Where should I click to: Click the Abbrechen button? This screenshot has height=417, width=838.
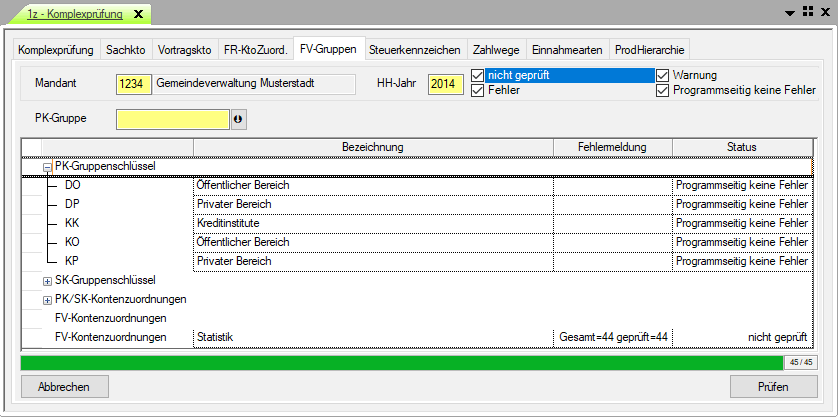coord(64,387)
